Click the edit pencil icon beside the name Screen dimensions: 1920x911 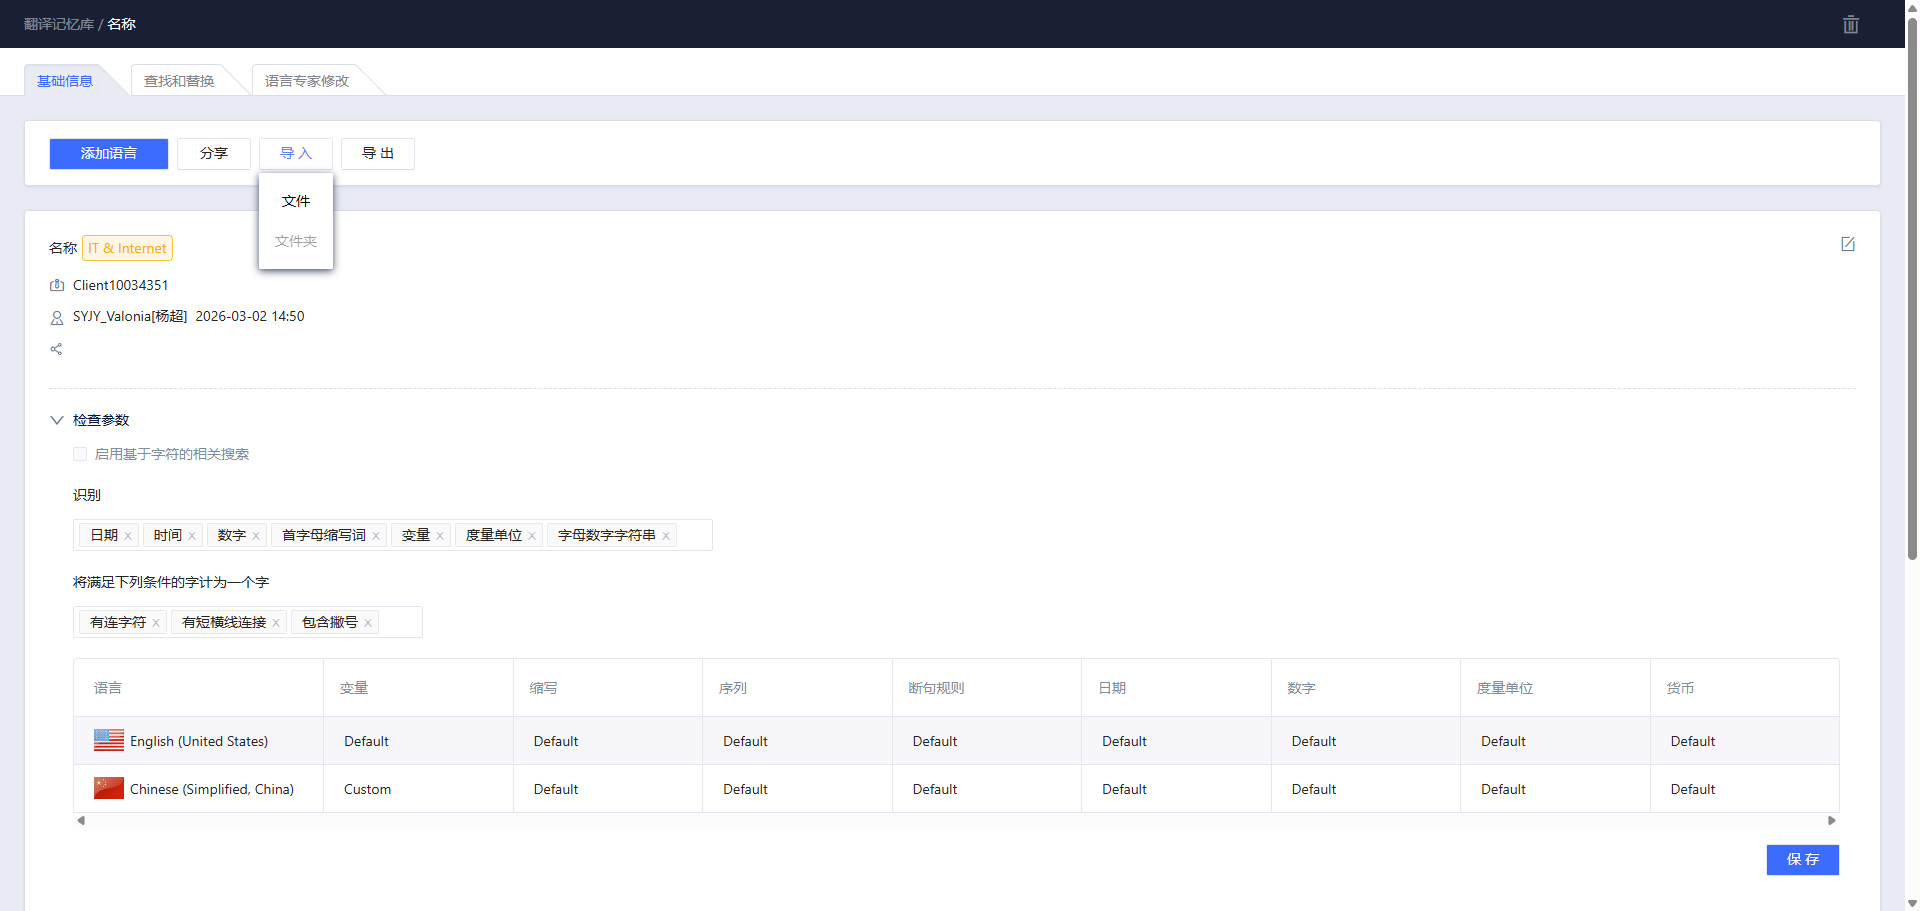1848,244
